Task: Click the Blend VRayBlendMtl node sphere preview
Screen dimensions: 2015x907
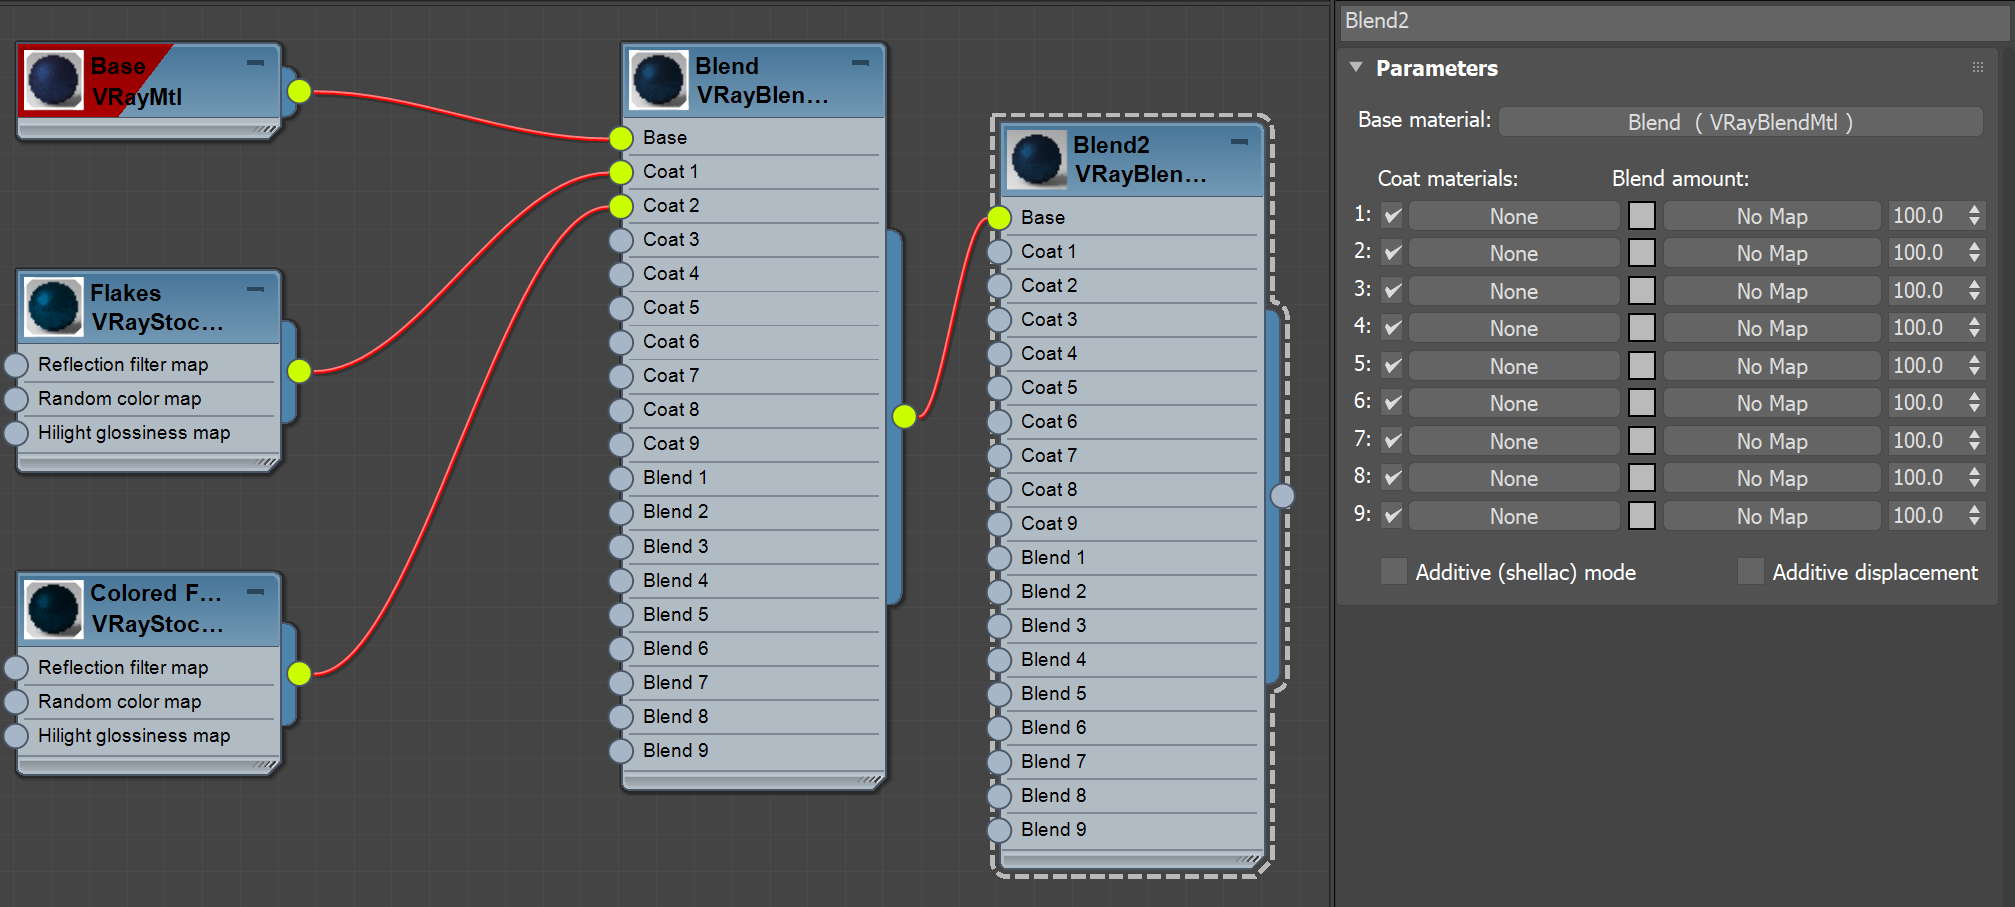Action: 657,80
